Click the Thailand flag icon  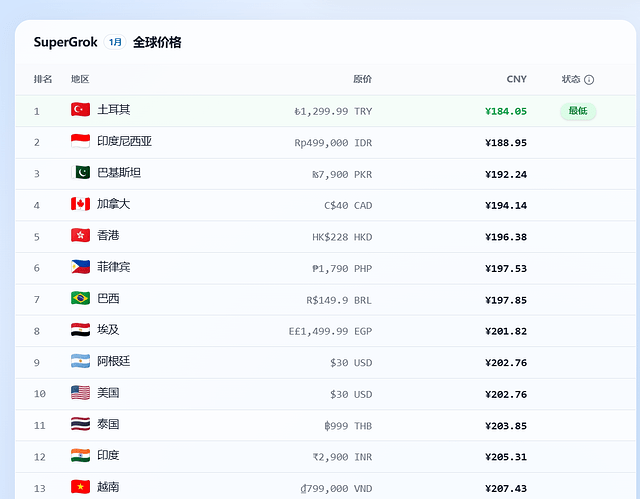coord(80,424)
